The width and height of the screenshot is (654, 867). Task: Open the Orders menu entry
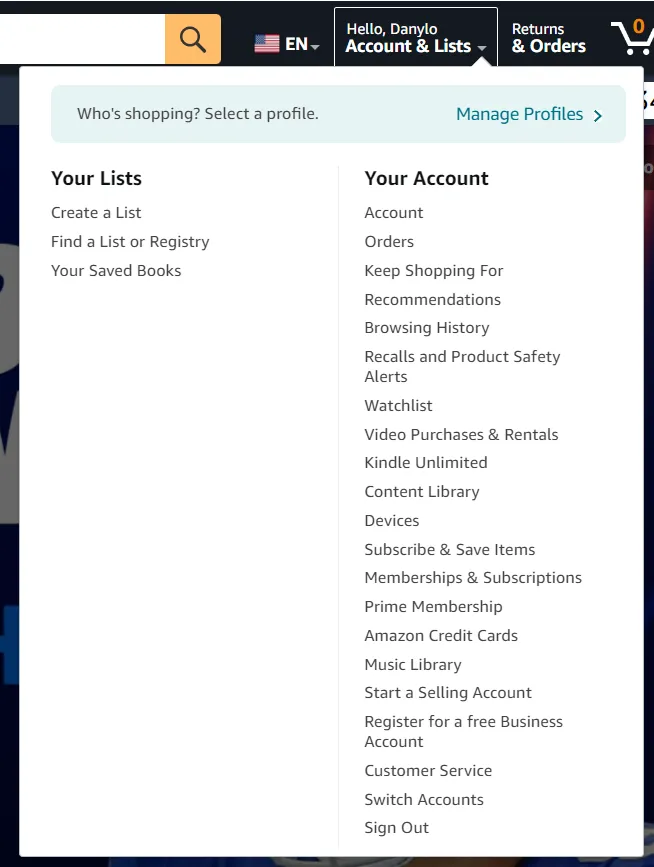(x=389, y=242)
